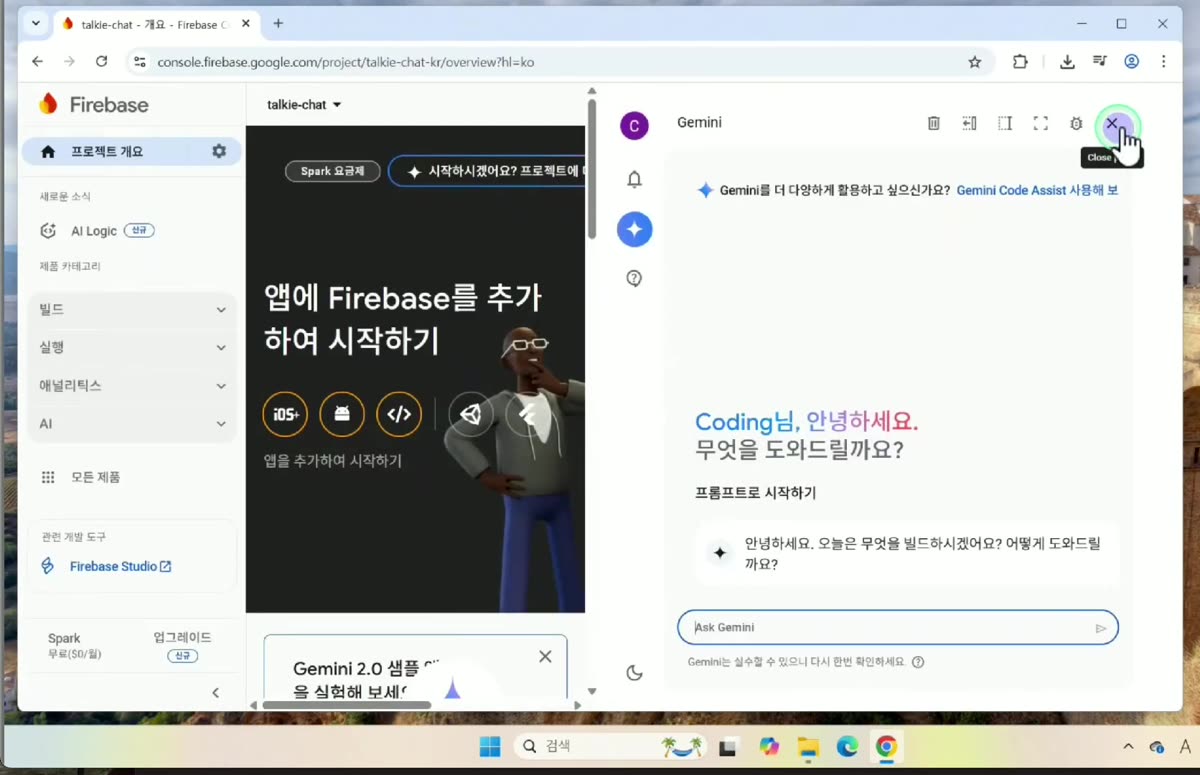Open AI Logic sidebar item
Viewport: 1200px width, 775px height.
pyautogui.click(x=94, y=231)
